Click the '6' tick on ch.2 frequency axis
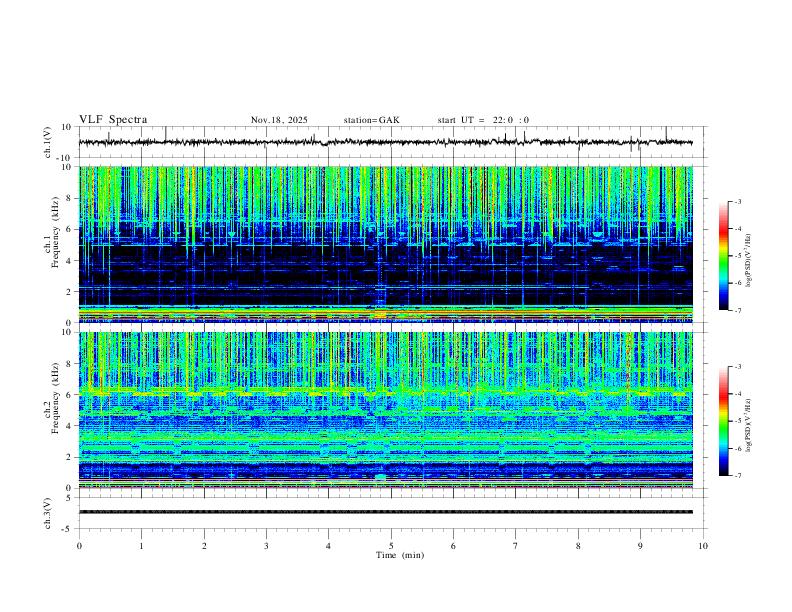The height and width of the screenshot is (612, 792). (x=69, y=395)
